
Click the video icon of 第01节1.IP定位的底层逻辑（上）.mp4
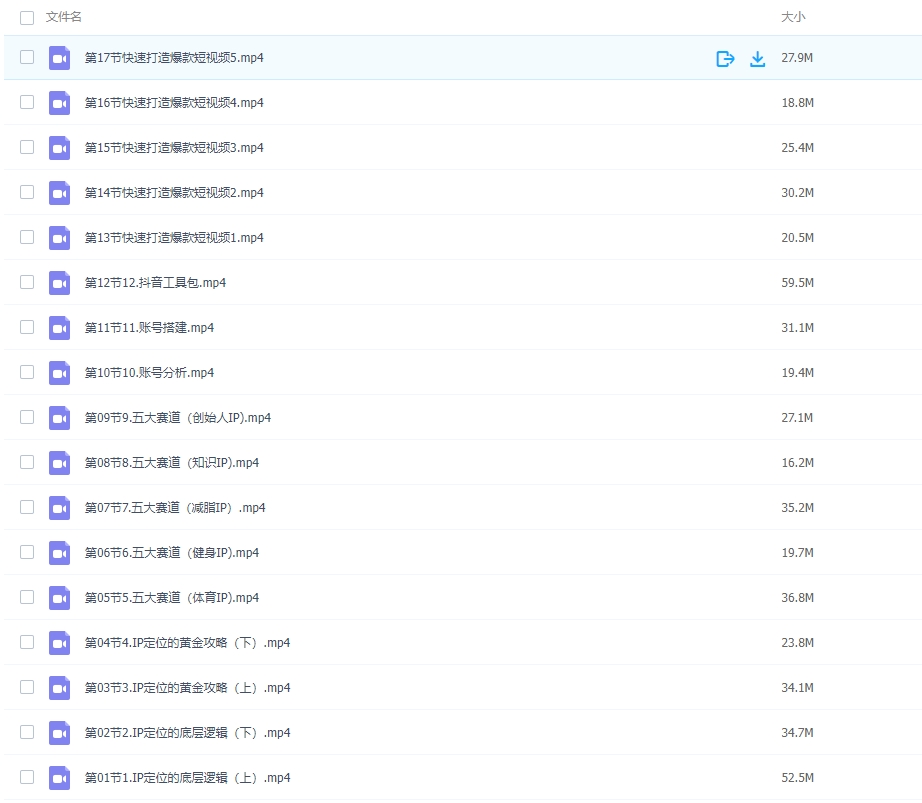coord(59,777)
